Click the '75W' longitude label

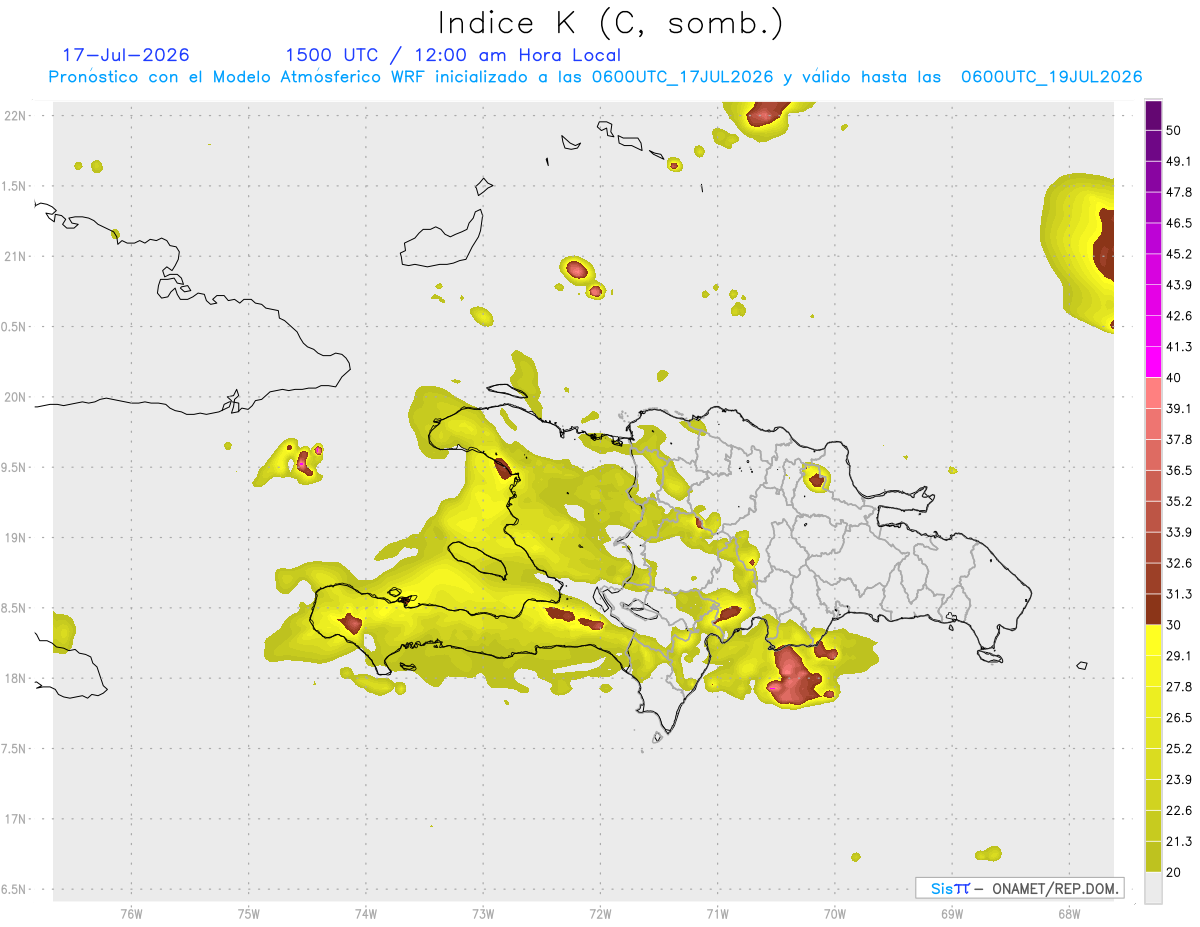249,914
